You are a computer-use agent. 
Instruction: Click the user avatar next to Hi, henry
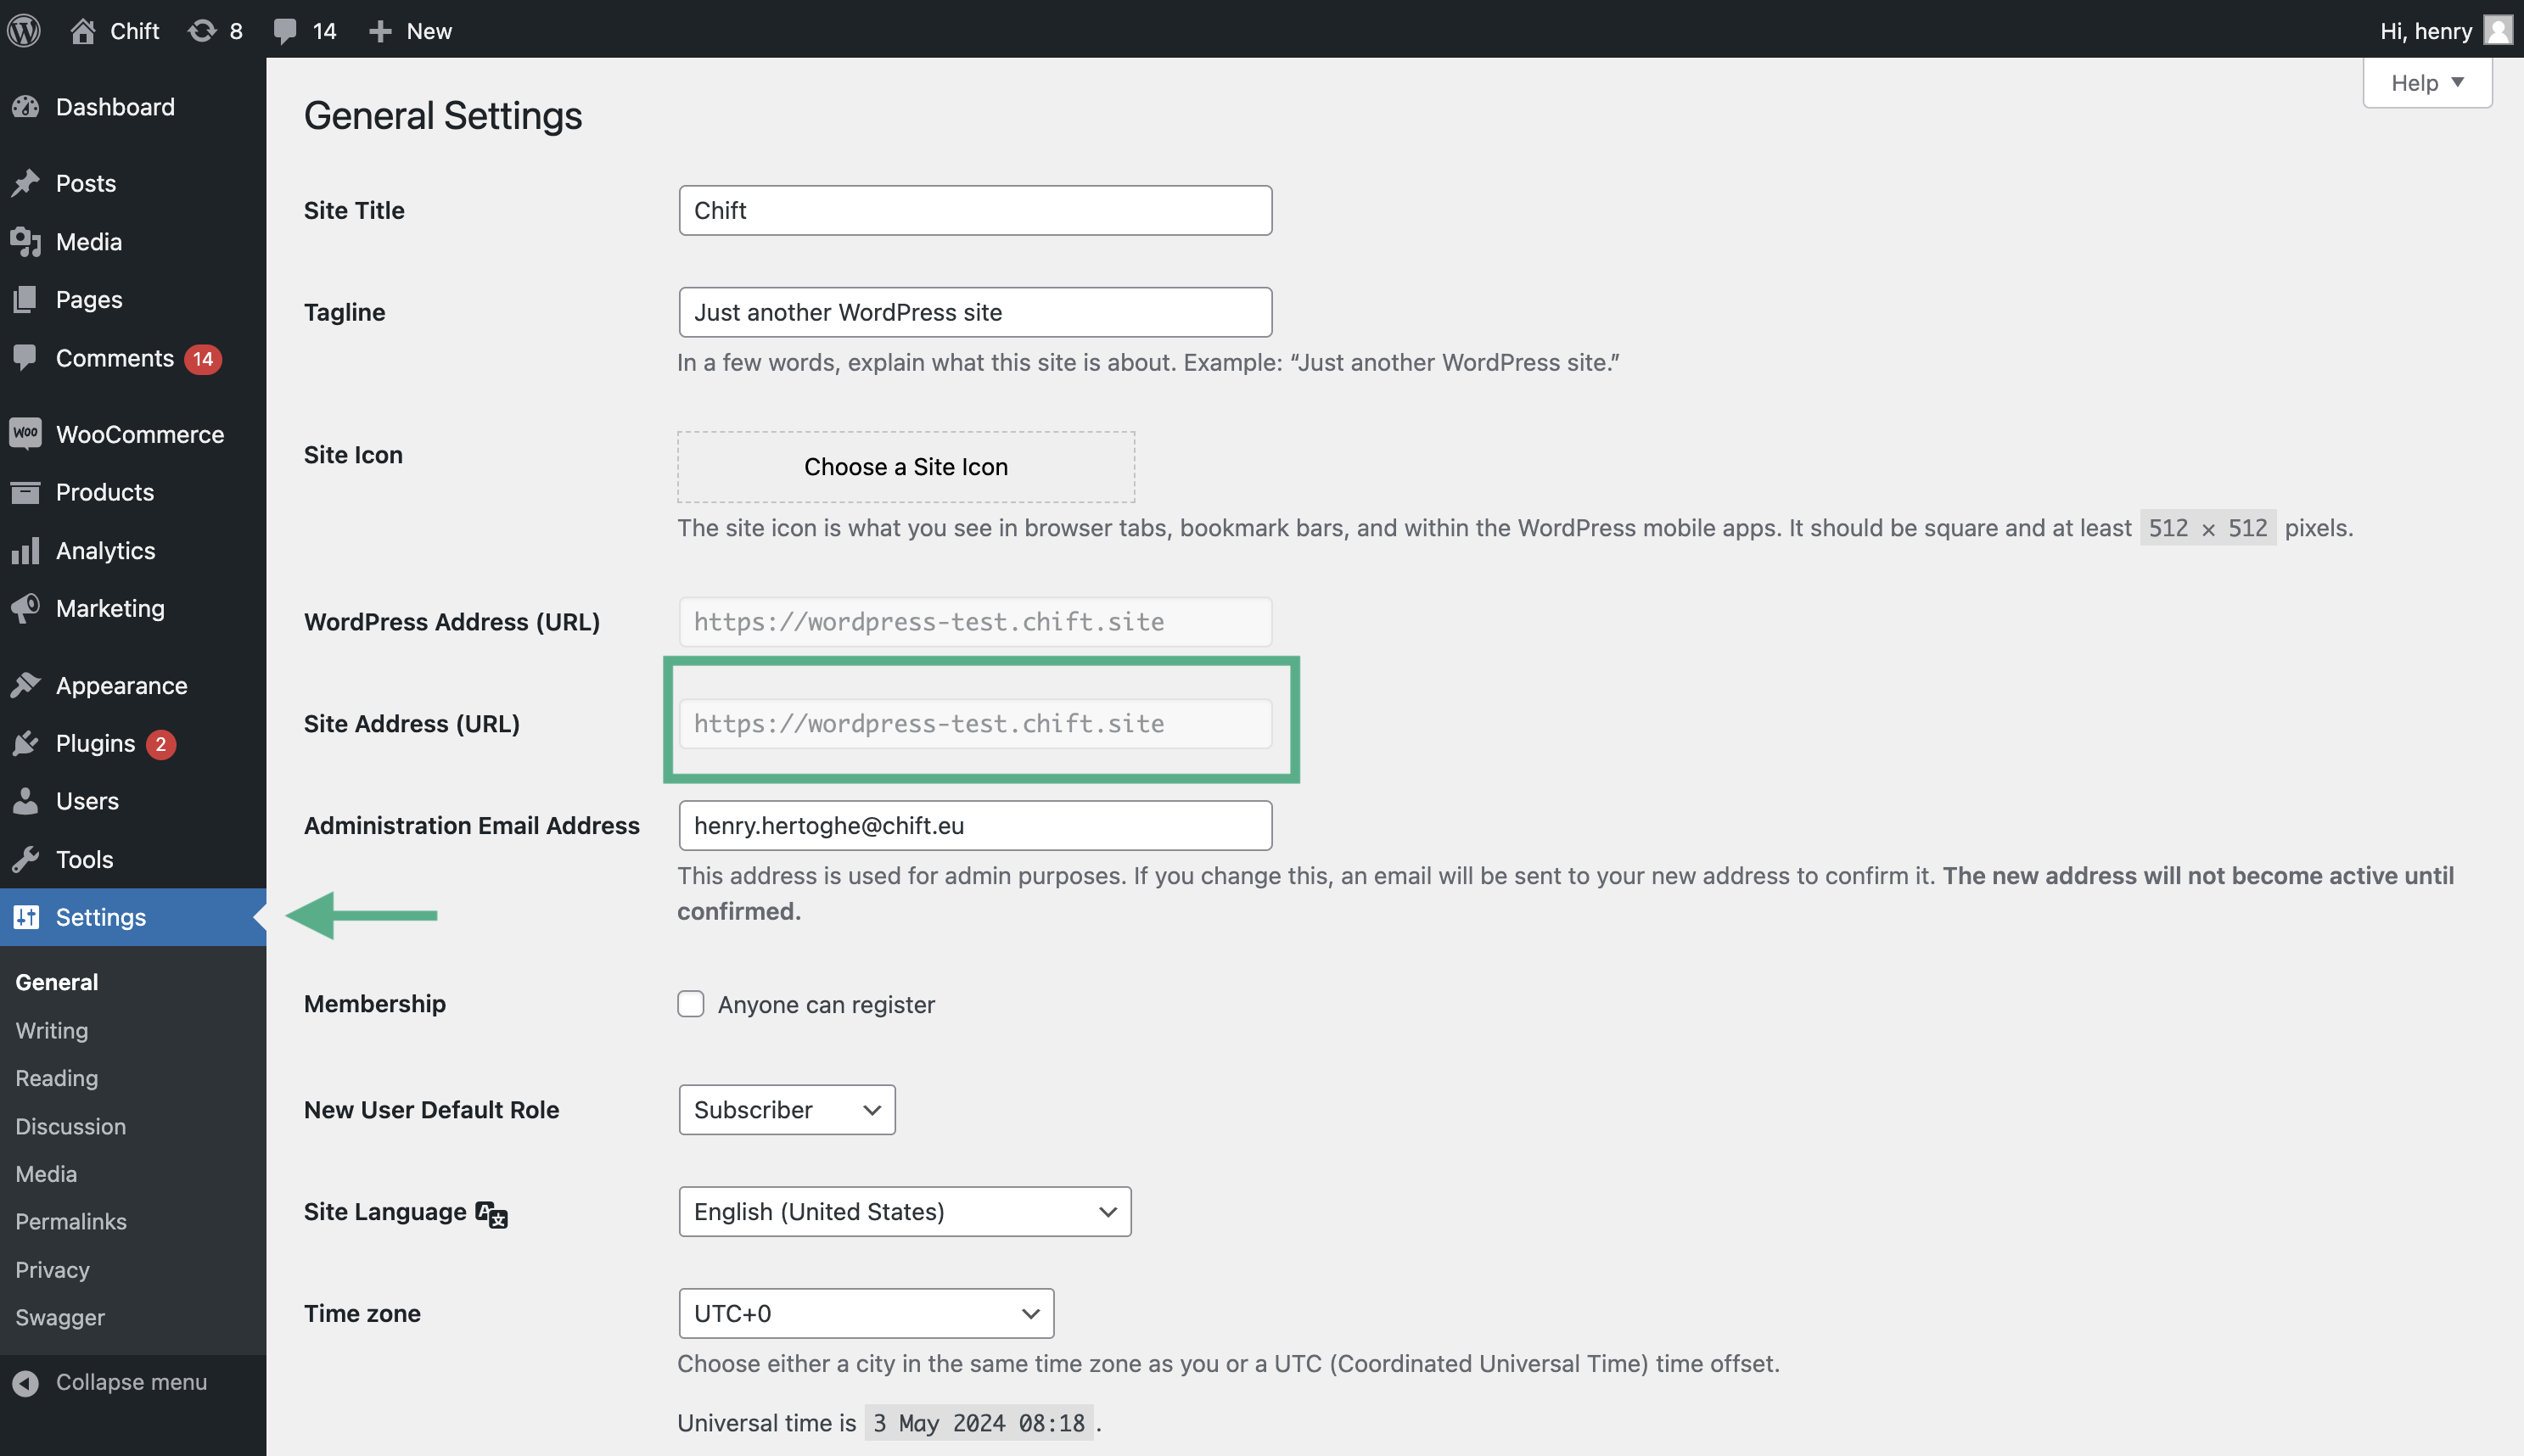click(2497, 30)
